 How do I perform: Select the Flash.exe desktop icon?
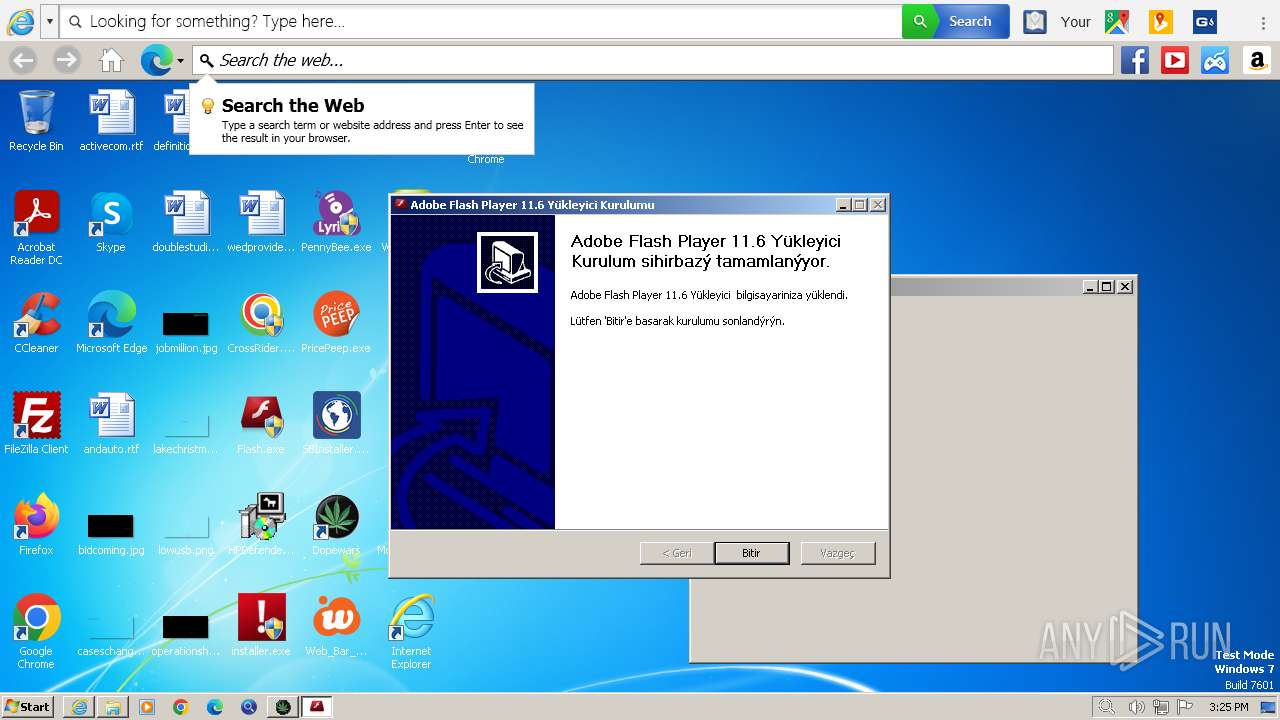point(261,424)
